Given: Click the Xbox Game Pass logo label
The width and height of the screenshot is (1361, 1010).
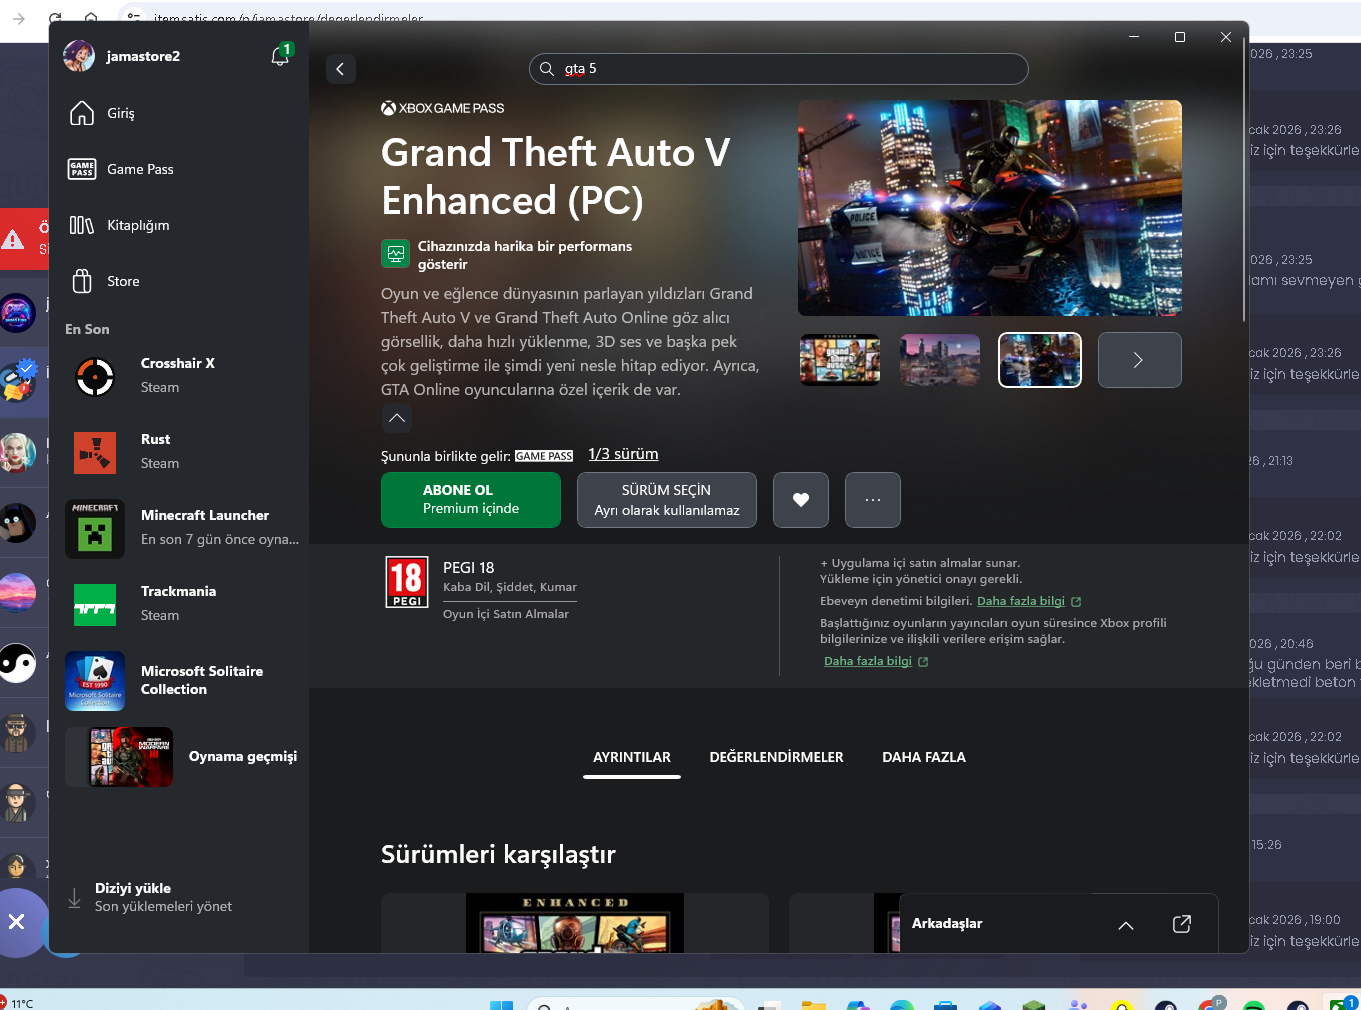Looking at the screenshot, I should pos(443,108).
